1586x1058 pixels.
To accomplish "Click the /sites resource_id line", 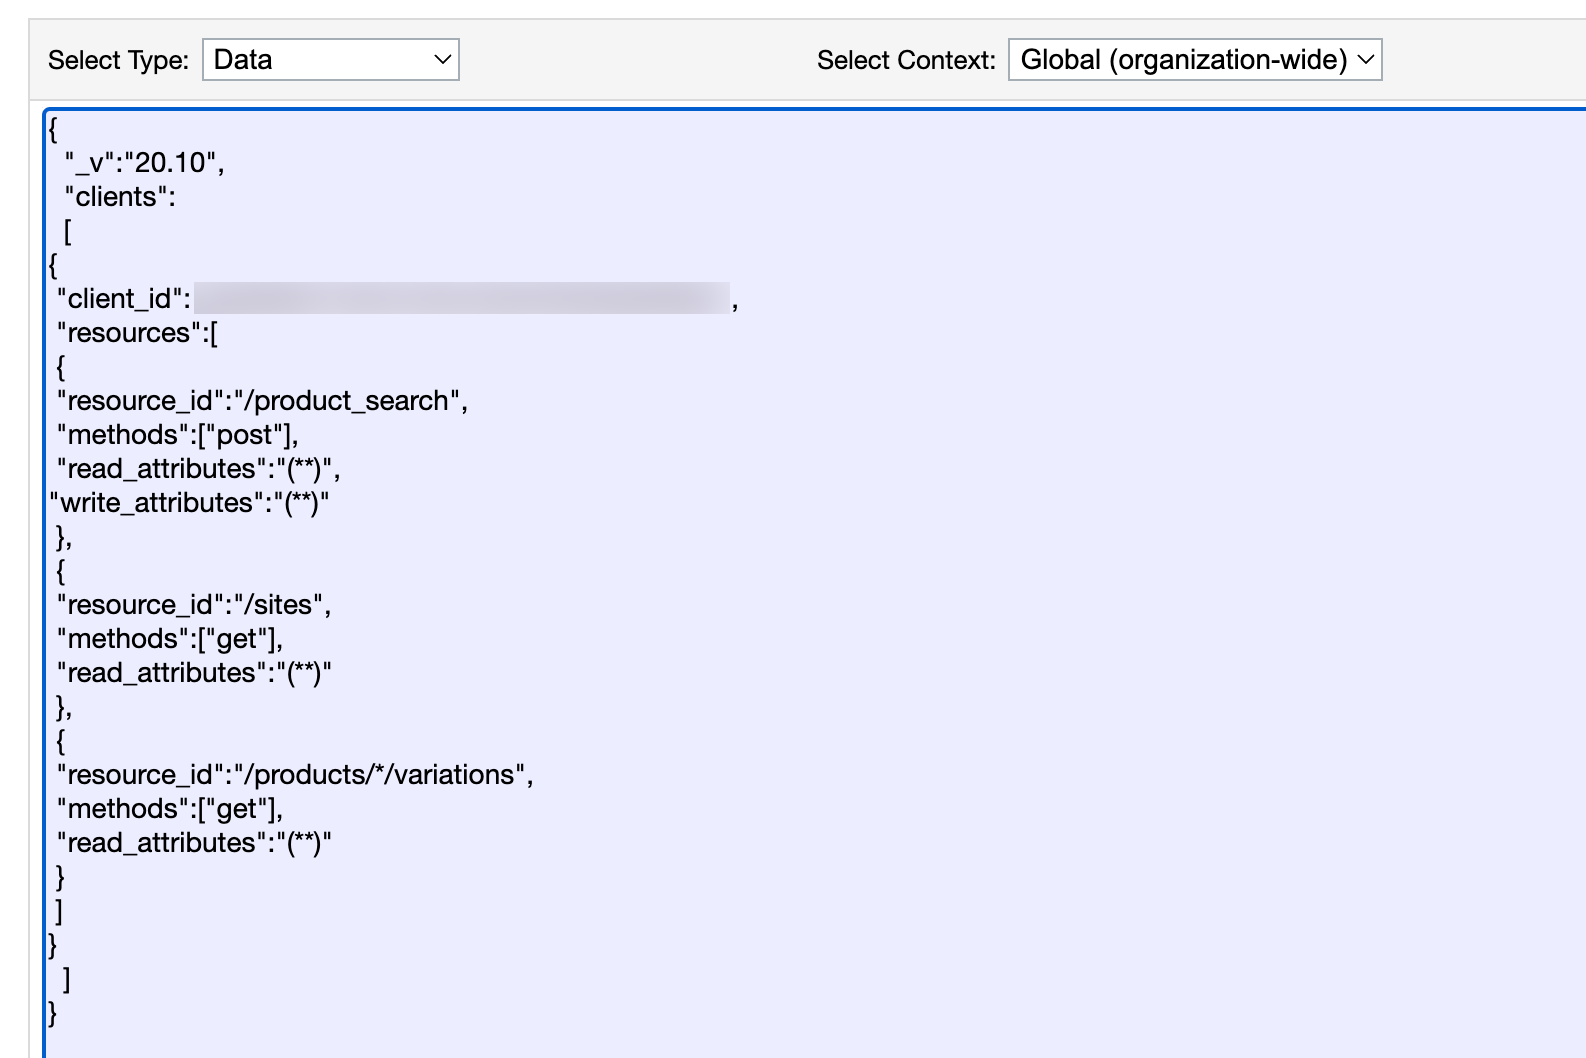I will [x=193, y=605].
